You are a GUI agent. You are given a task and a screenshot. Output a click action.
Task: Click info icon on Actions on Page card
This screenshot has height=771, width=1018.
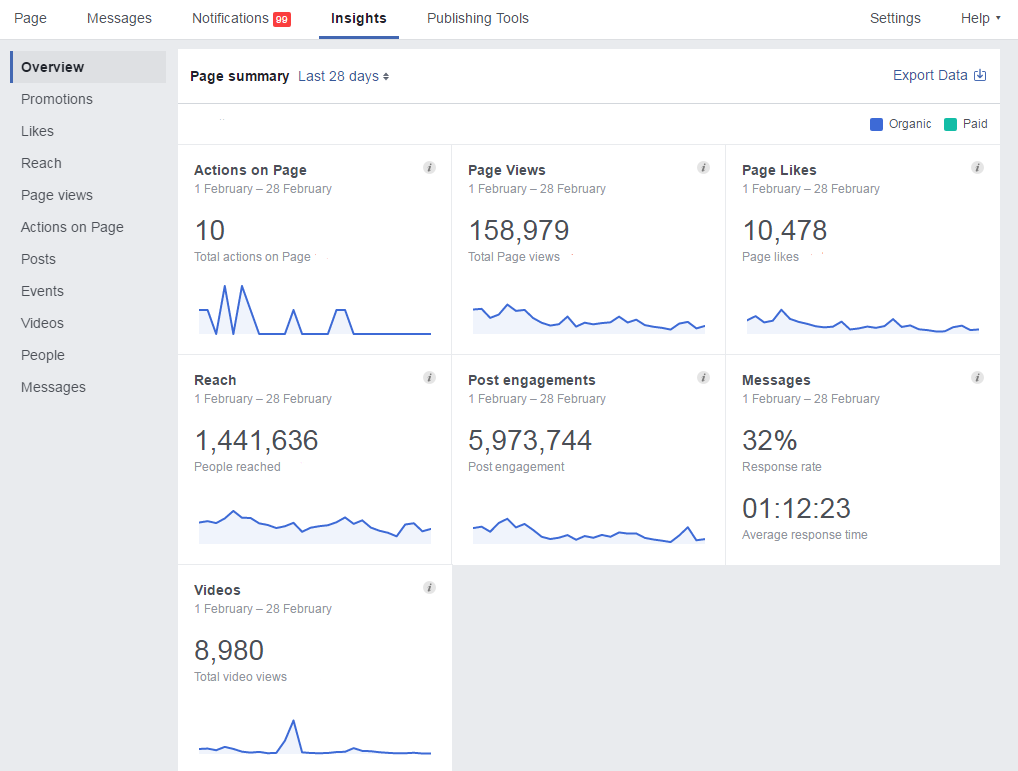tap(429, 168)
